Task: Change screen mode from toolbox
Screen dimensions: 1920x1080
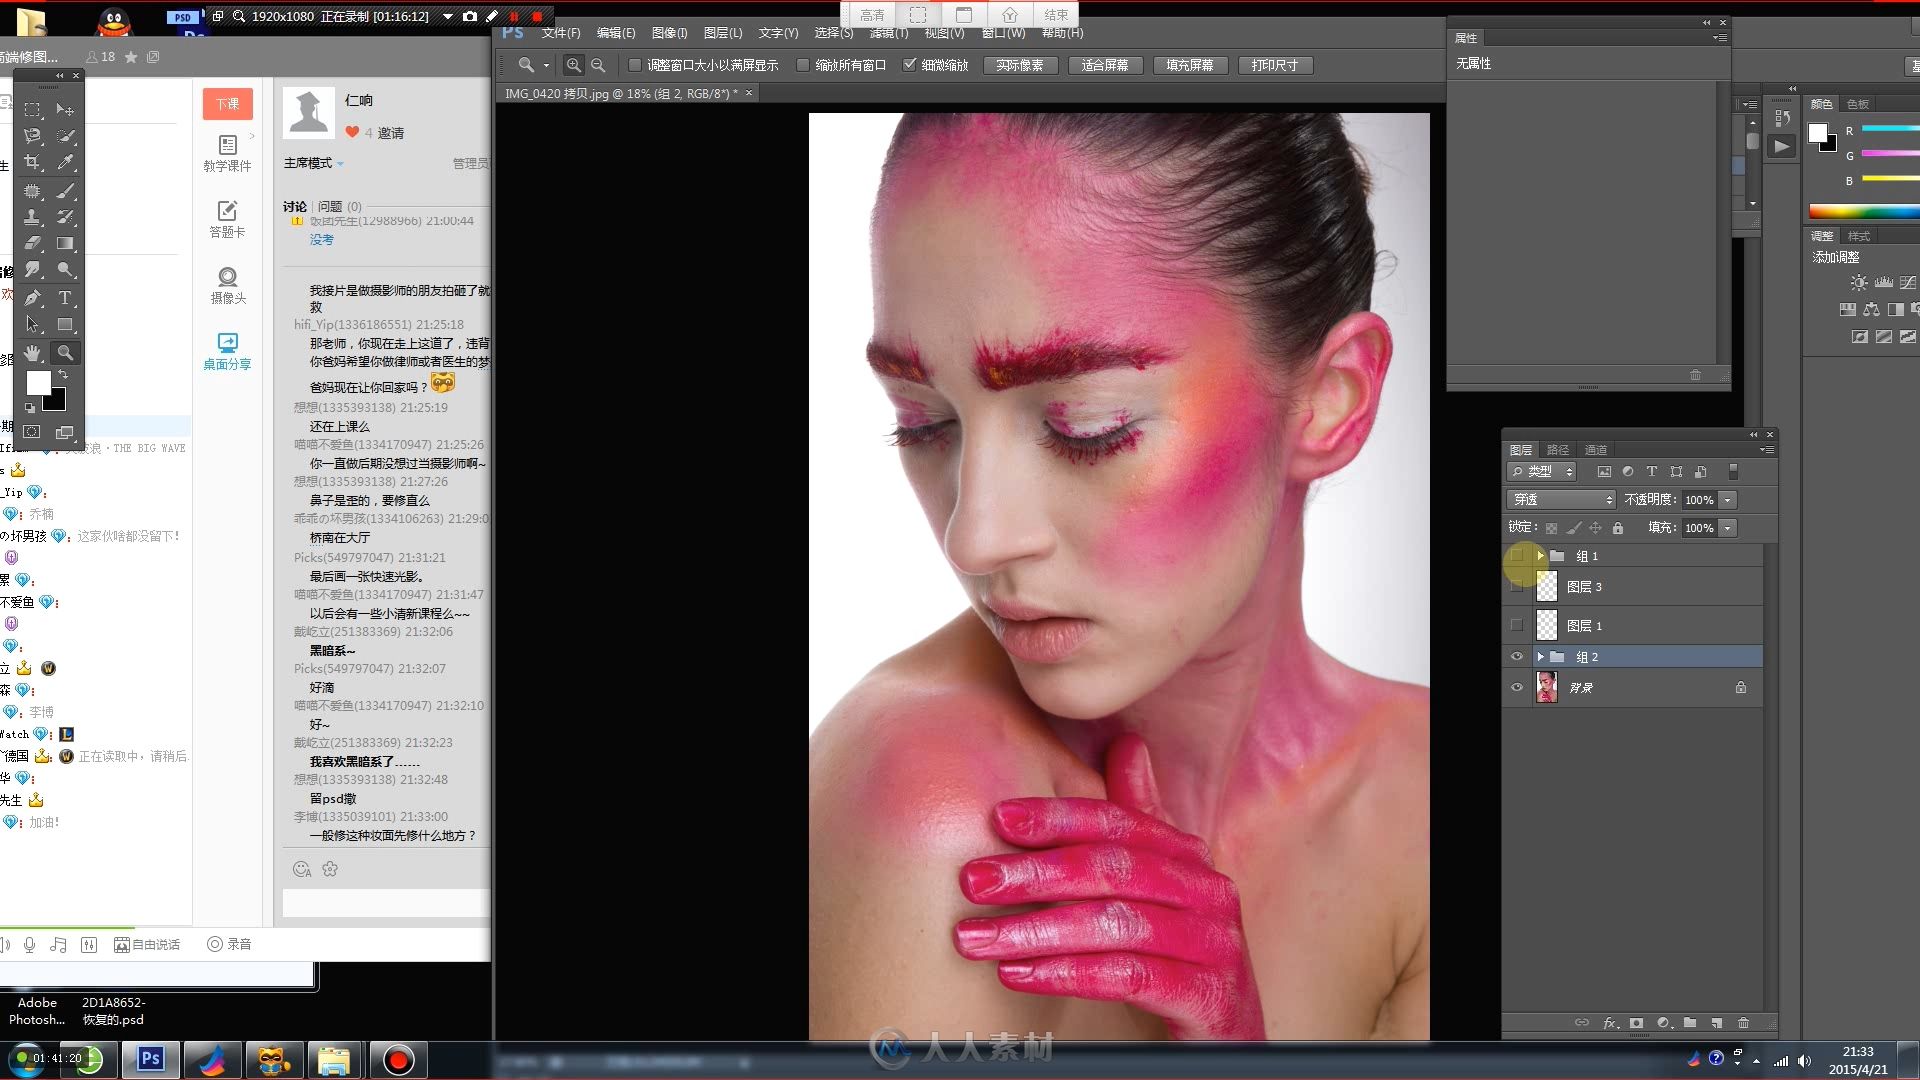Action: [65, 432]
